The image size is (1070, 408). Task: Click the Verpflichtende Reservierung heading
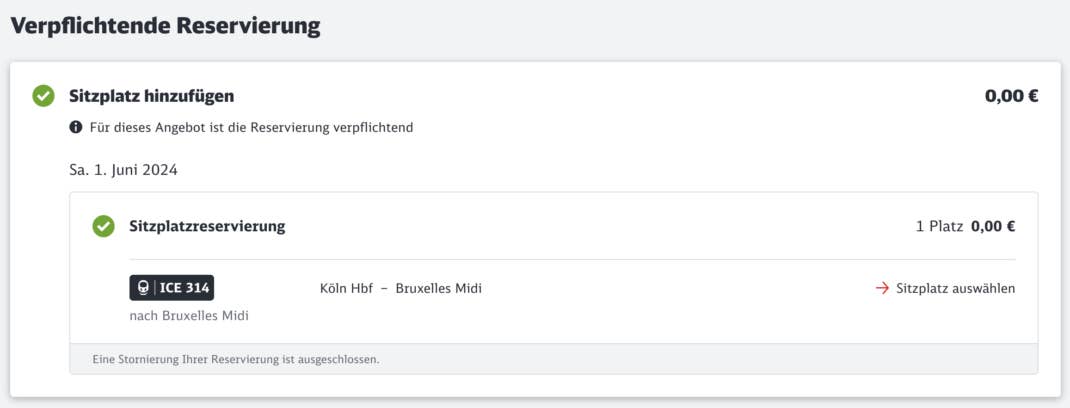[x=165, y=26]
